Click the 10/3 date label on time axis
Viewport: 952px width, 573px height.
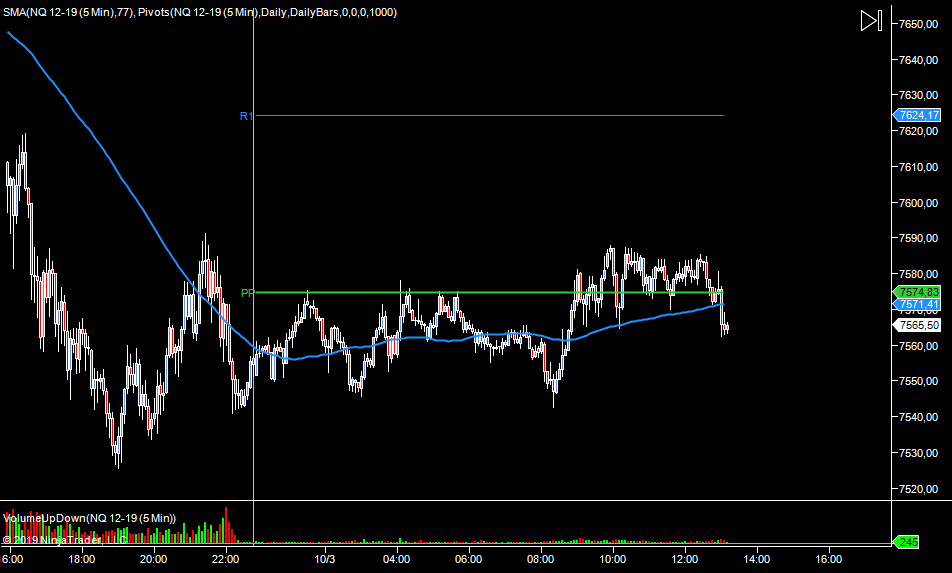tap(326, 558)
